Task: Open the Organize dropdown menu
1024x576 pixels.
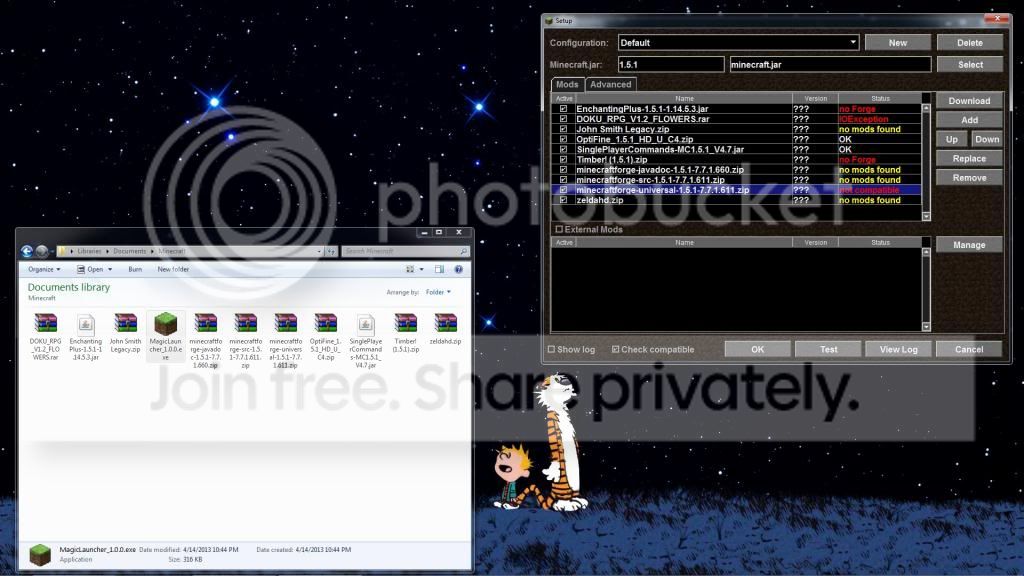Action: [44, 269]
